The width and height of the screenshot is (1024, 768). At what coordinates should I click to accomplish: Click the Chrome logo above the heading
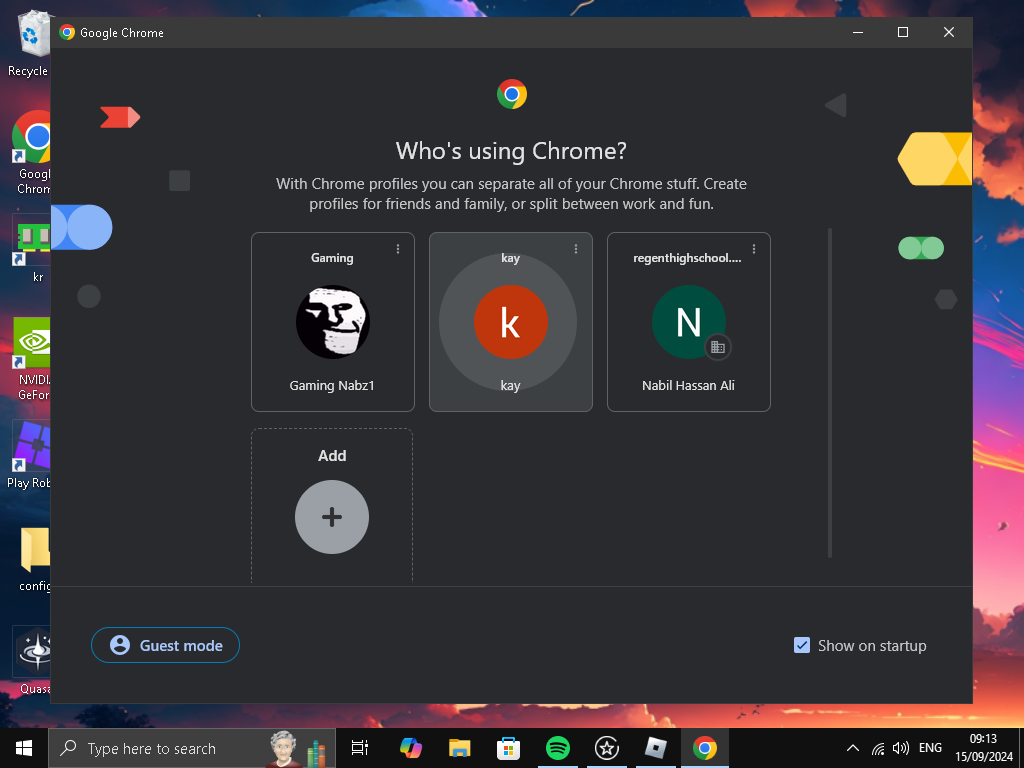point(511,95)
